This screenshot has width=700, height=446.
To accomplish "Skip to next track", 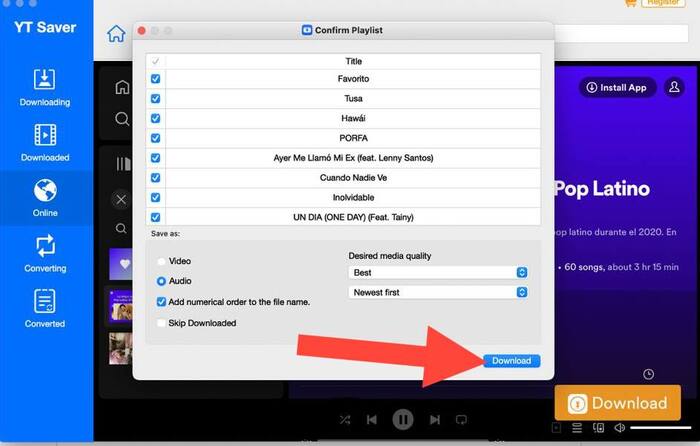I will click(x=434, y=420).
